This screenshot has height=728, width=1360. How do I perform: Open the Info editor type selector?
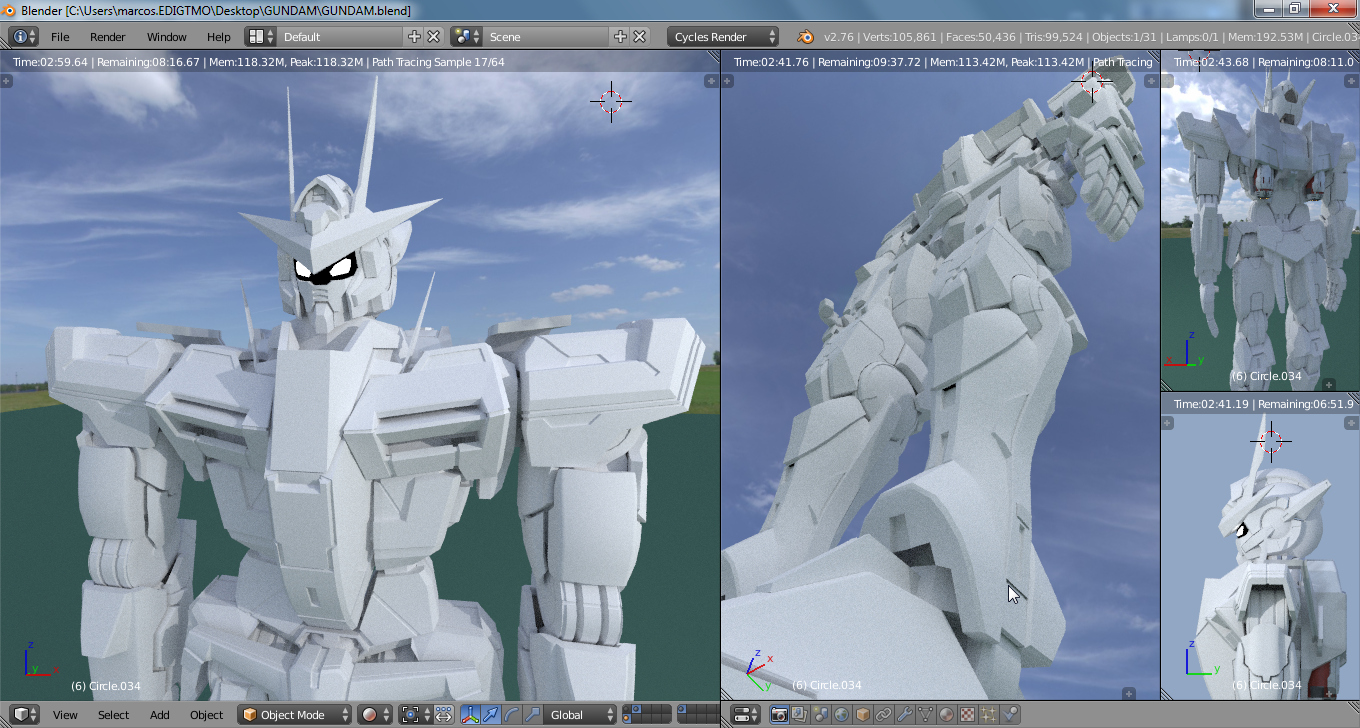(24, 37)
